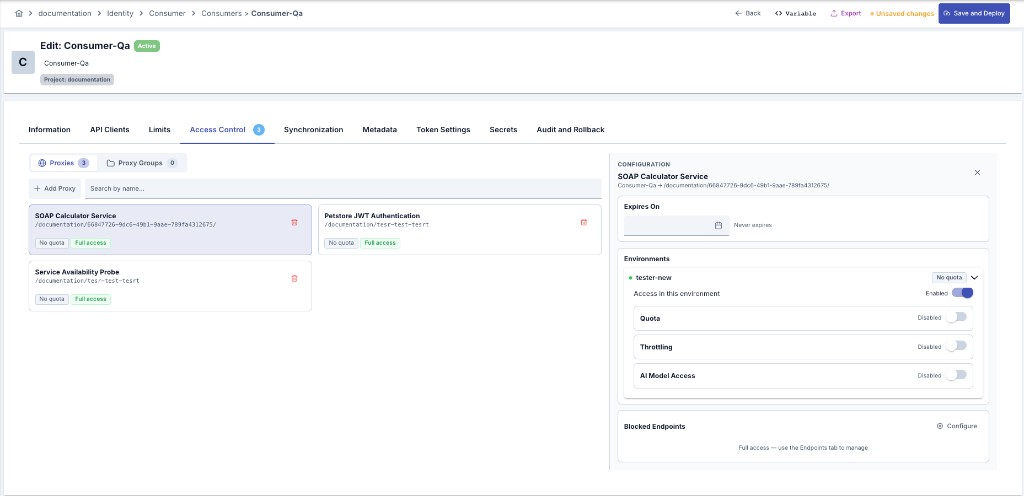Open the Token Settings tab
The image size is (1024, 496).
[443, 130]
